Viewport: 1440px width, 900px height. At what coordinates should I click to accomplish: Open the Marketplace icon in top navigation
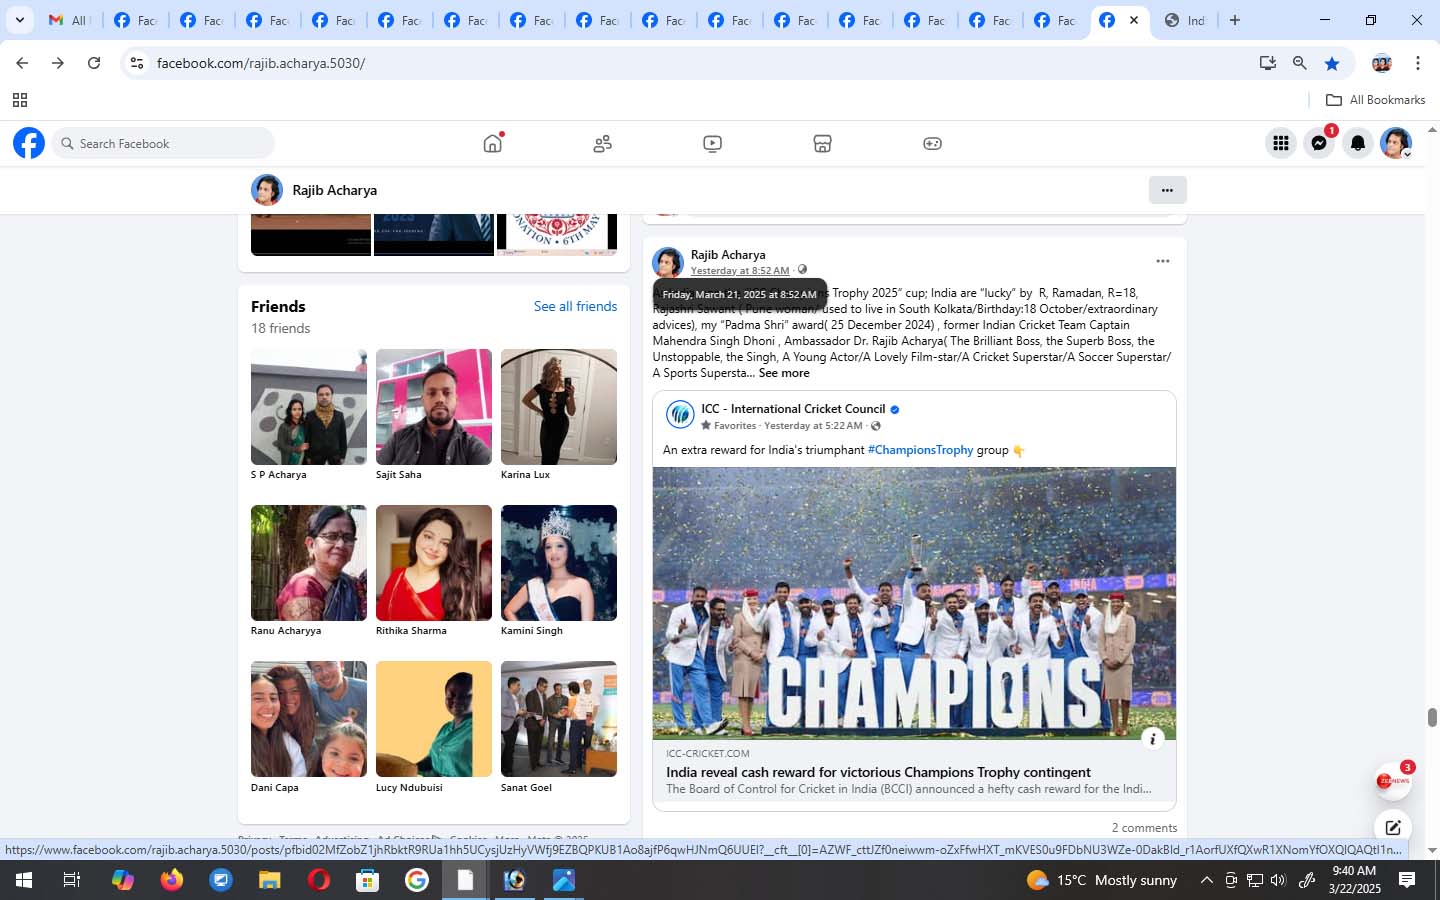pos(822,144)
